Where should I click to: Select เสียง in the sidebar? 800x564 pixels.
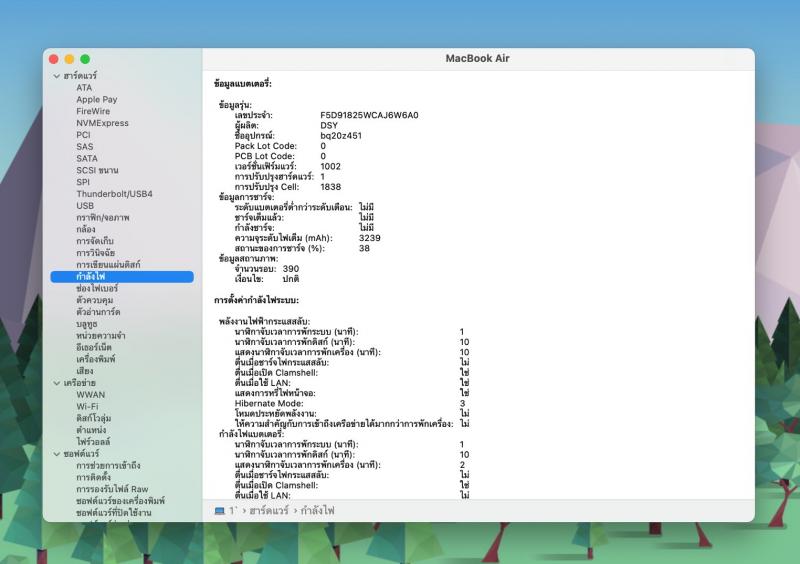tap(85, 371)
